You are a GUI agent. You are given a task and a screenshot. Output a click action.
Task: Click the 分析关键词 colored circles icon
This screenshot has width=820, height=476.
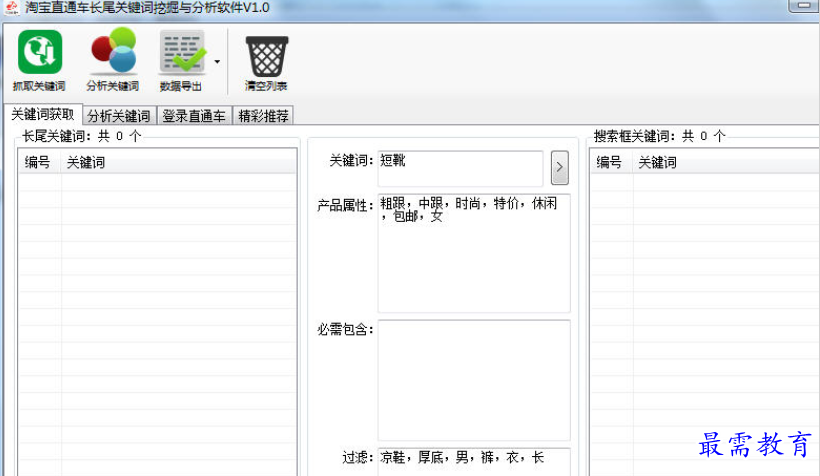point(113,50)
